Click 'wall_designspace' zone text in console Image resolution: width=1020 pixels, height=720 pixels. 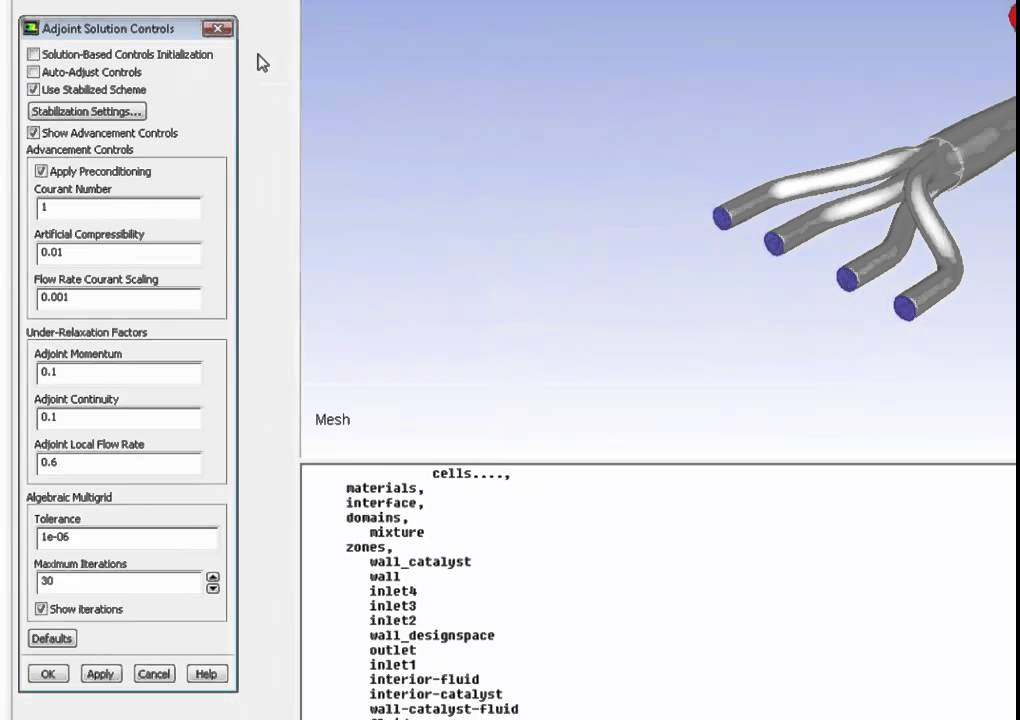tap(432, 635)
